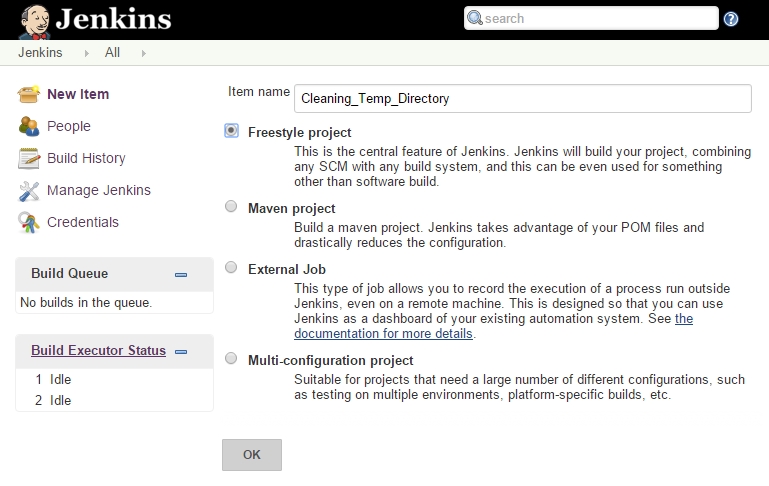
Task: Click the Maven project label
Action: 292,208
